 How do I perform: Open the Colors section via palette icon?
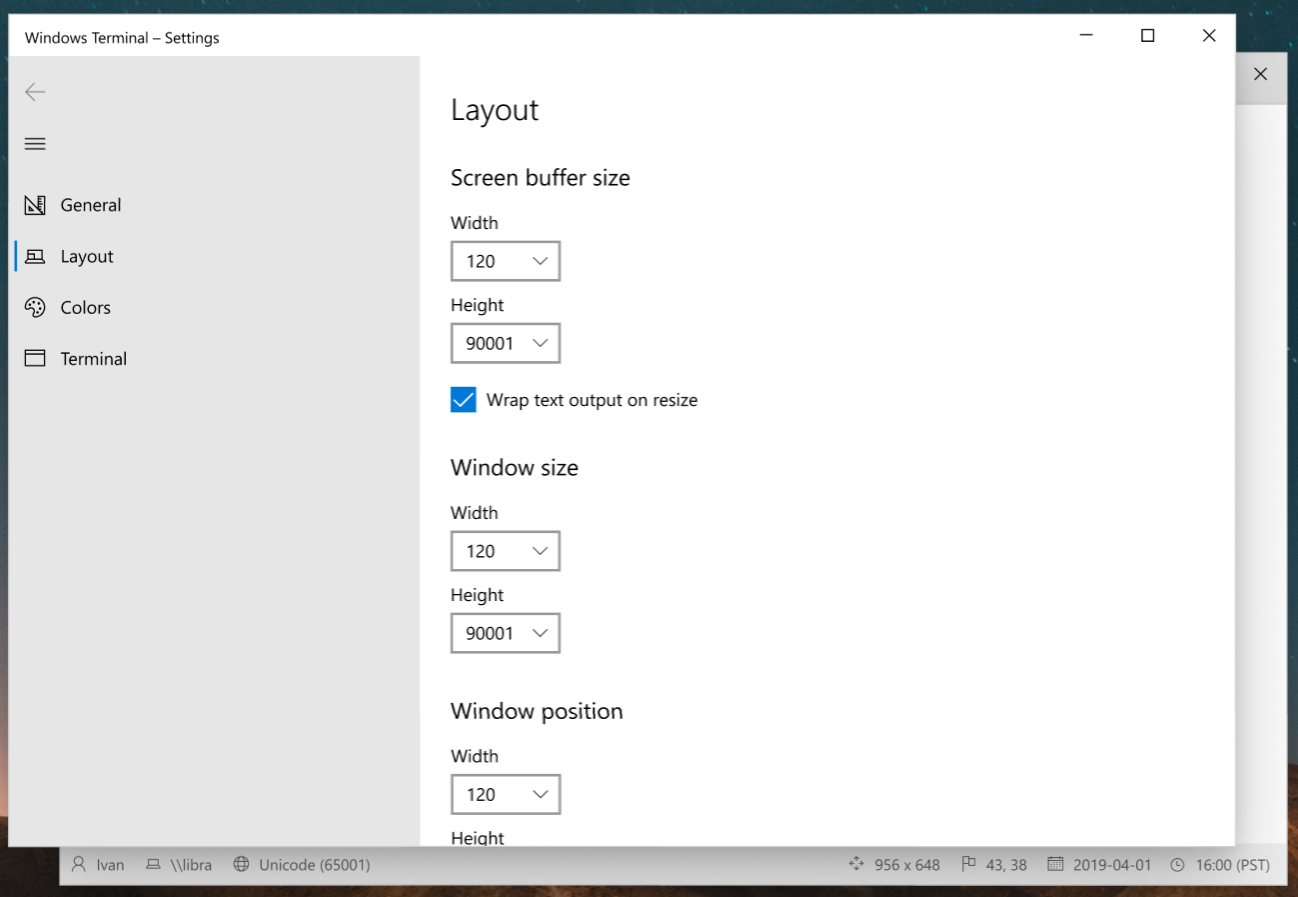[36, 307]
